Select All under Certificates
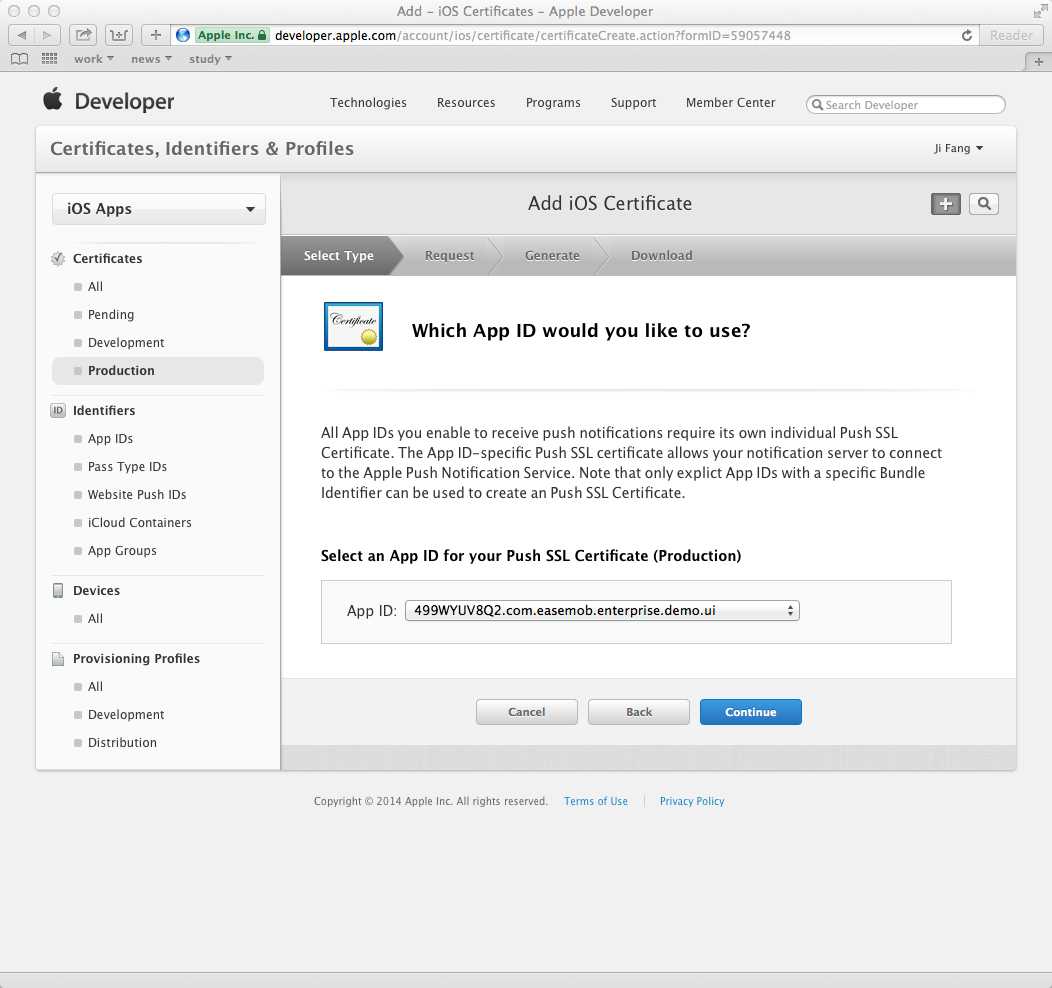Viewport: 1052px width, 988px height. point(95,286)
